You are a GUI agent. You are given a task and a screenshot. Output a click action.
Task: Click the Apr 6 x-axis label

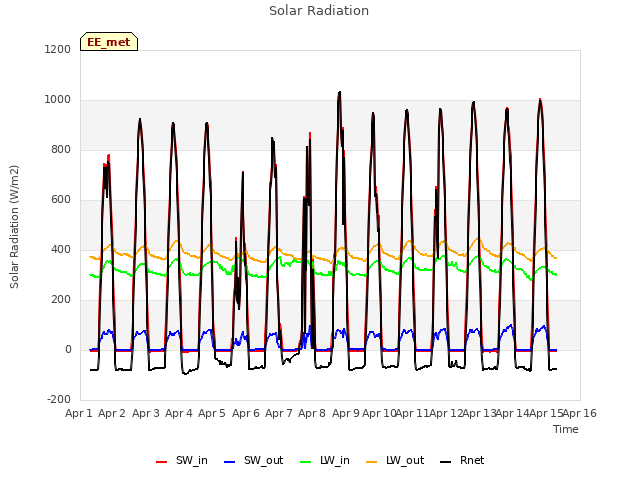point(246,413)
